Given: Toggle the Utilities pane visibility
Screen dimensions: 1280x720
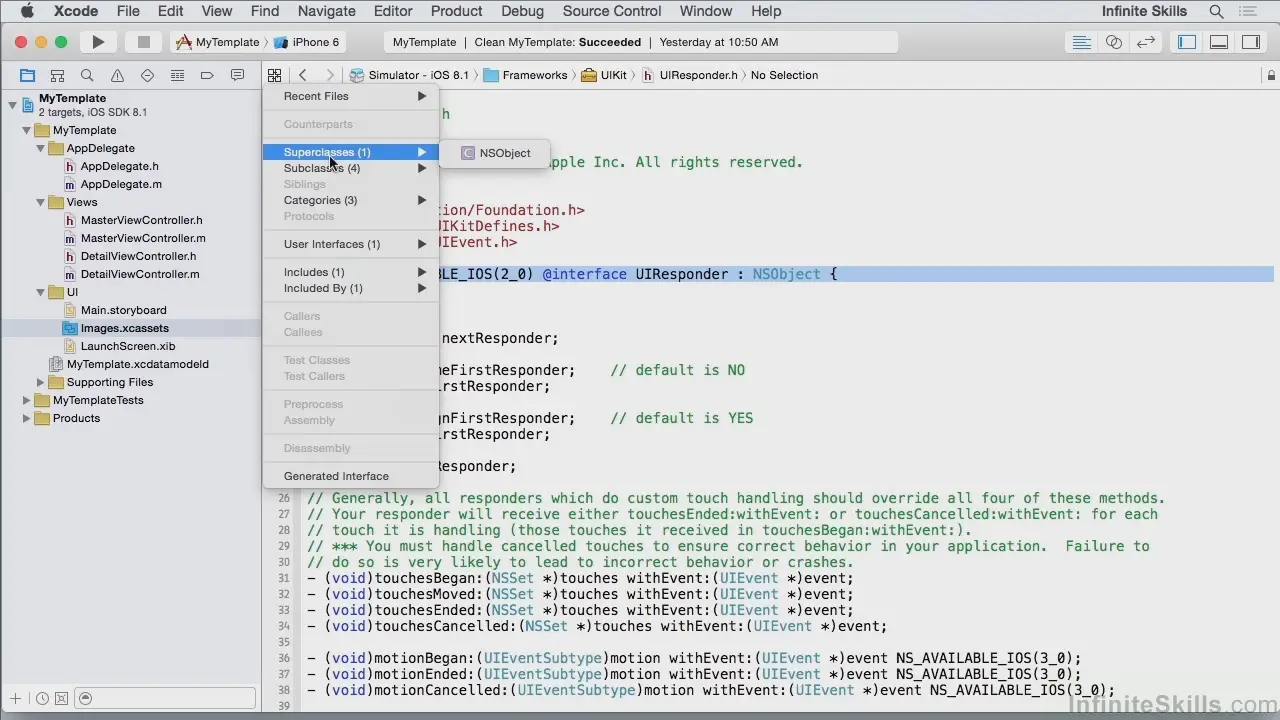Looking at the screenshot, I should 1251,42.
